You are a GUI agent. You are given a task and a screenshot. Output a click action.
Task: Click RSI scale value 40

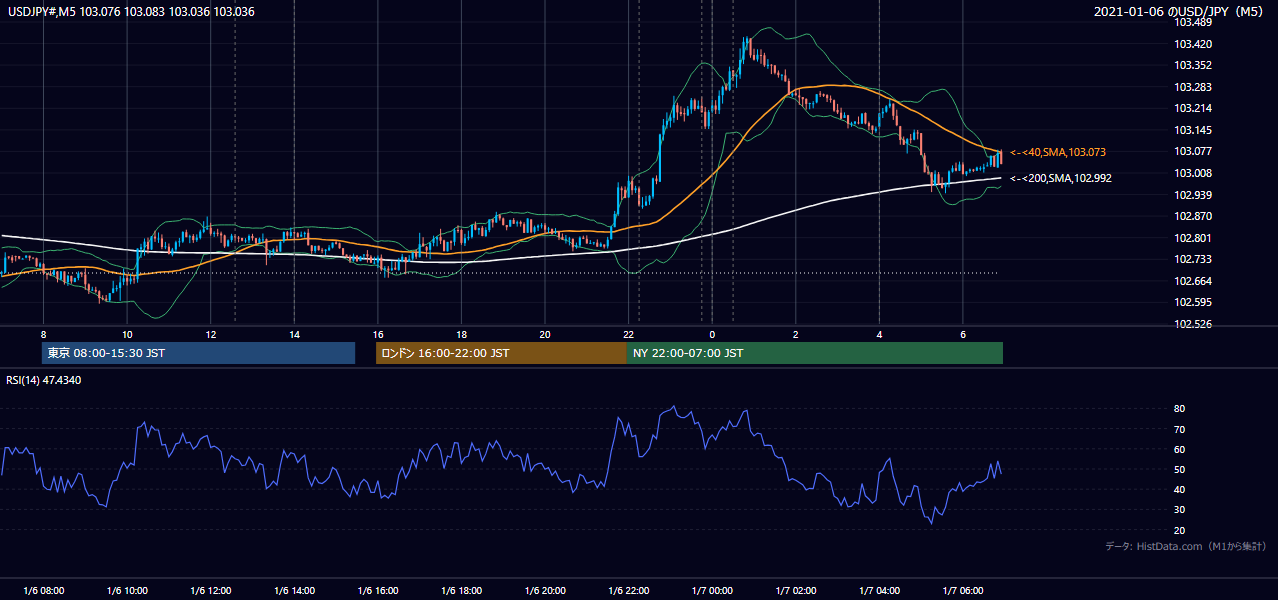click(x=1180, y=490)
